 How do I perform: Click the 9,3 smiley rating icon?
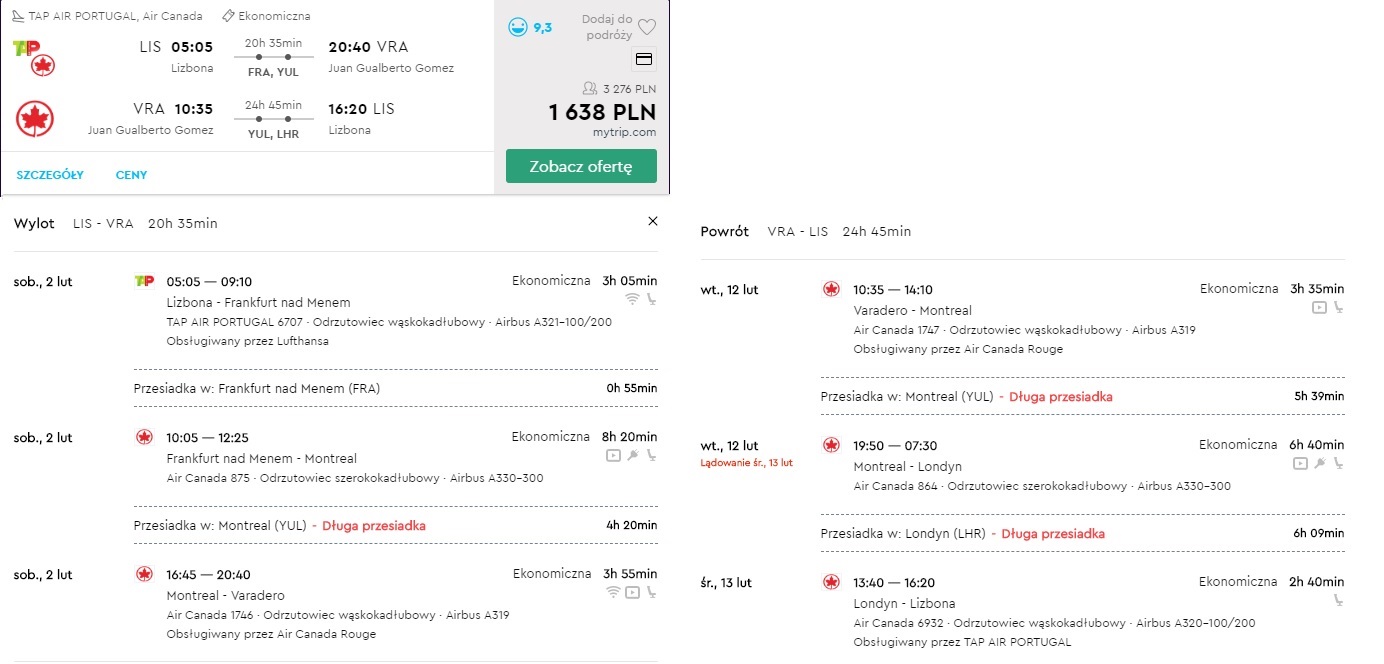517,28
